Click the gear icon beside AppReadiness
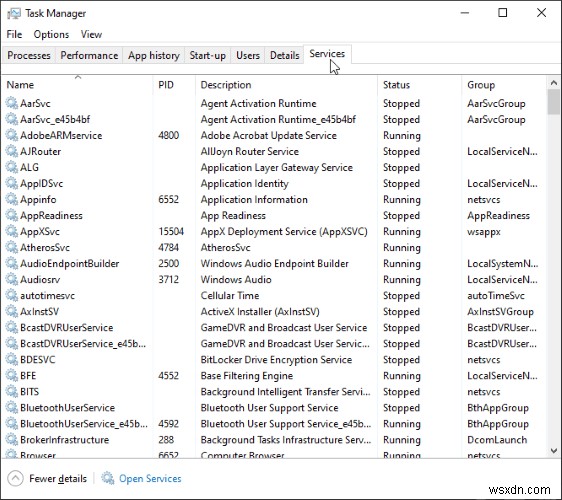 pos(12,215)
